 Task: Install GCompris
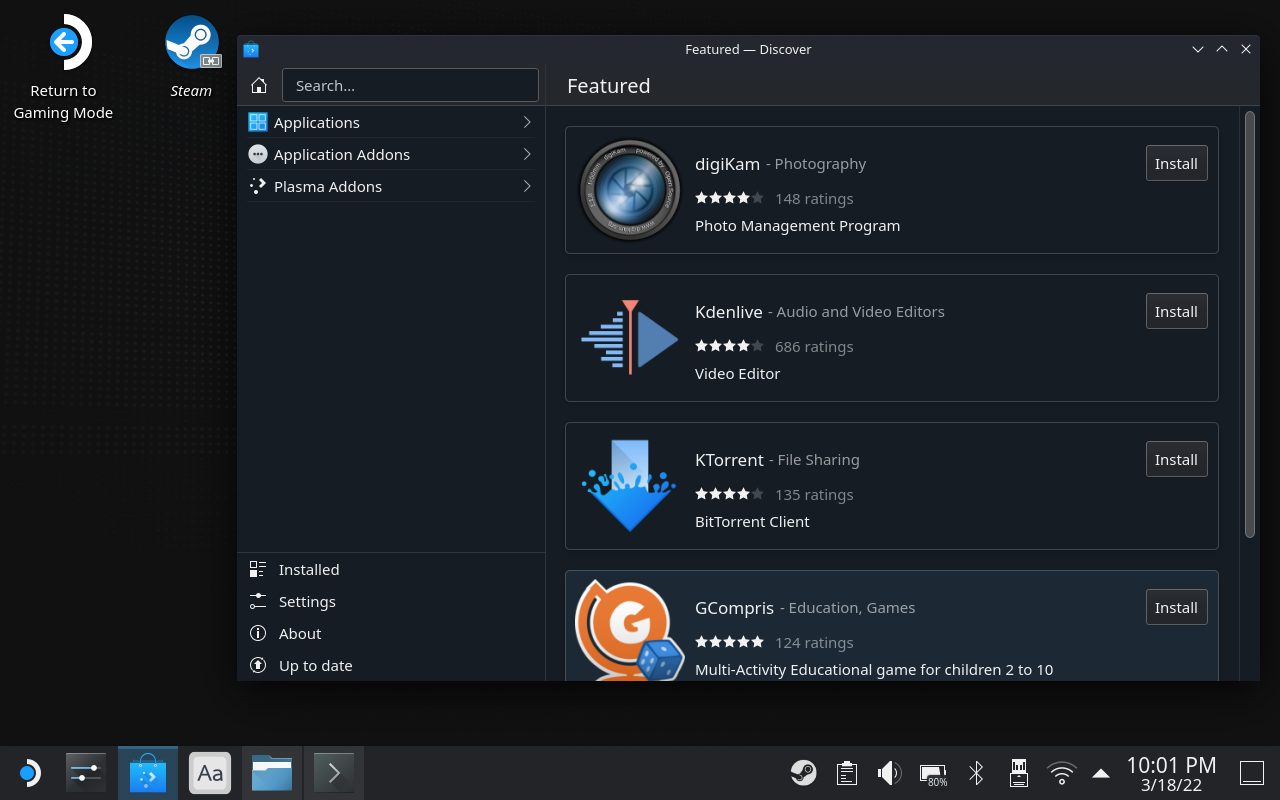(x=1176, y=607)
